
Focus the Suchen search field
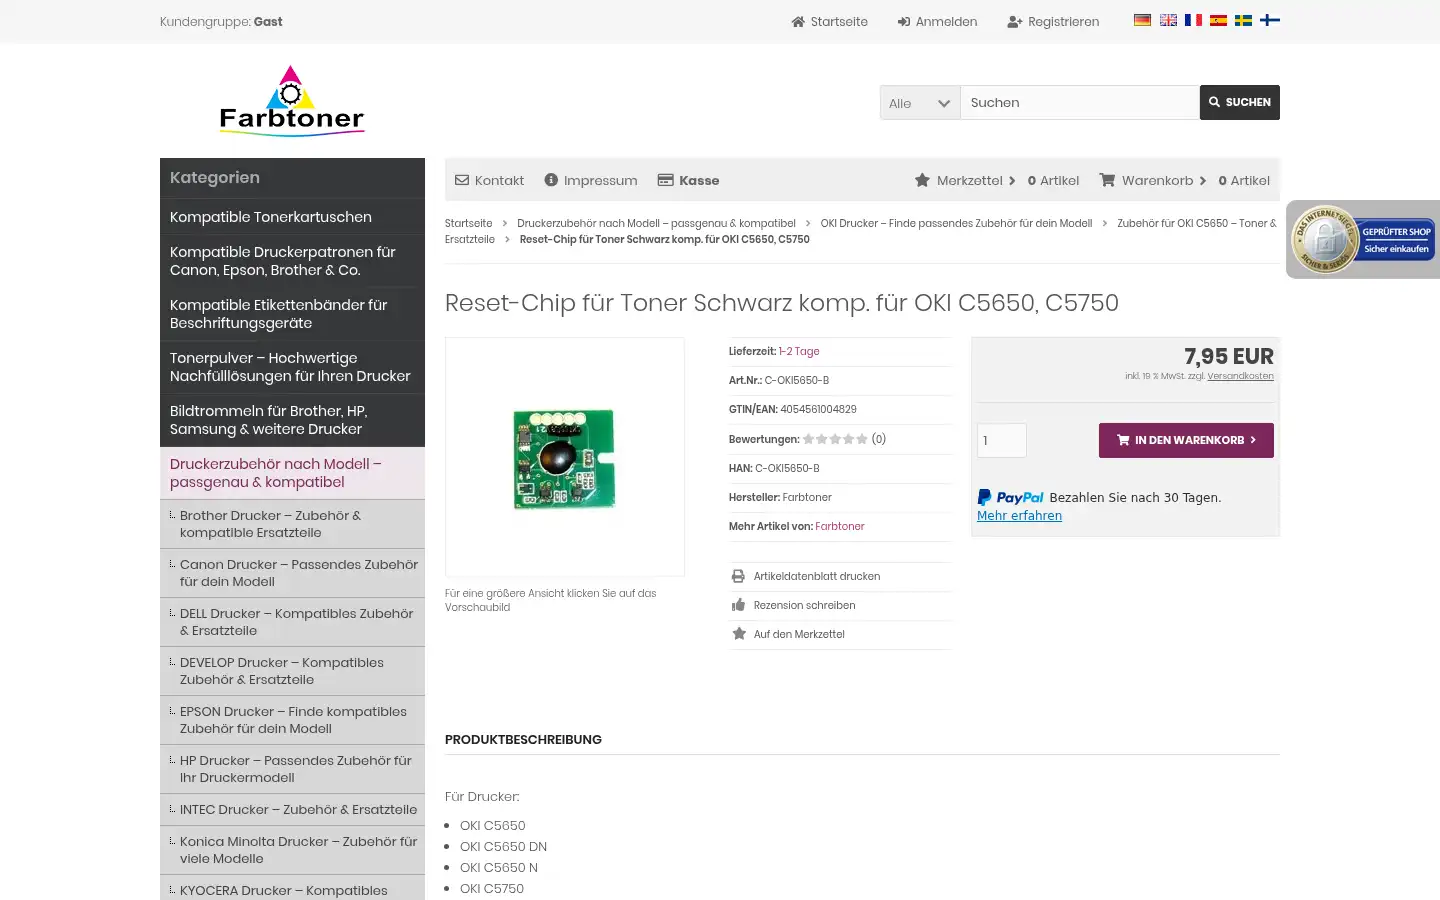pos(1080,103)
